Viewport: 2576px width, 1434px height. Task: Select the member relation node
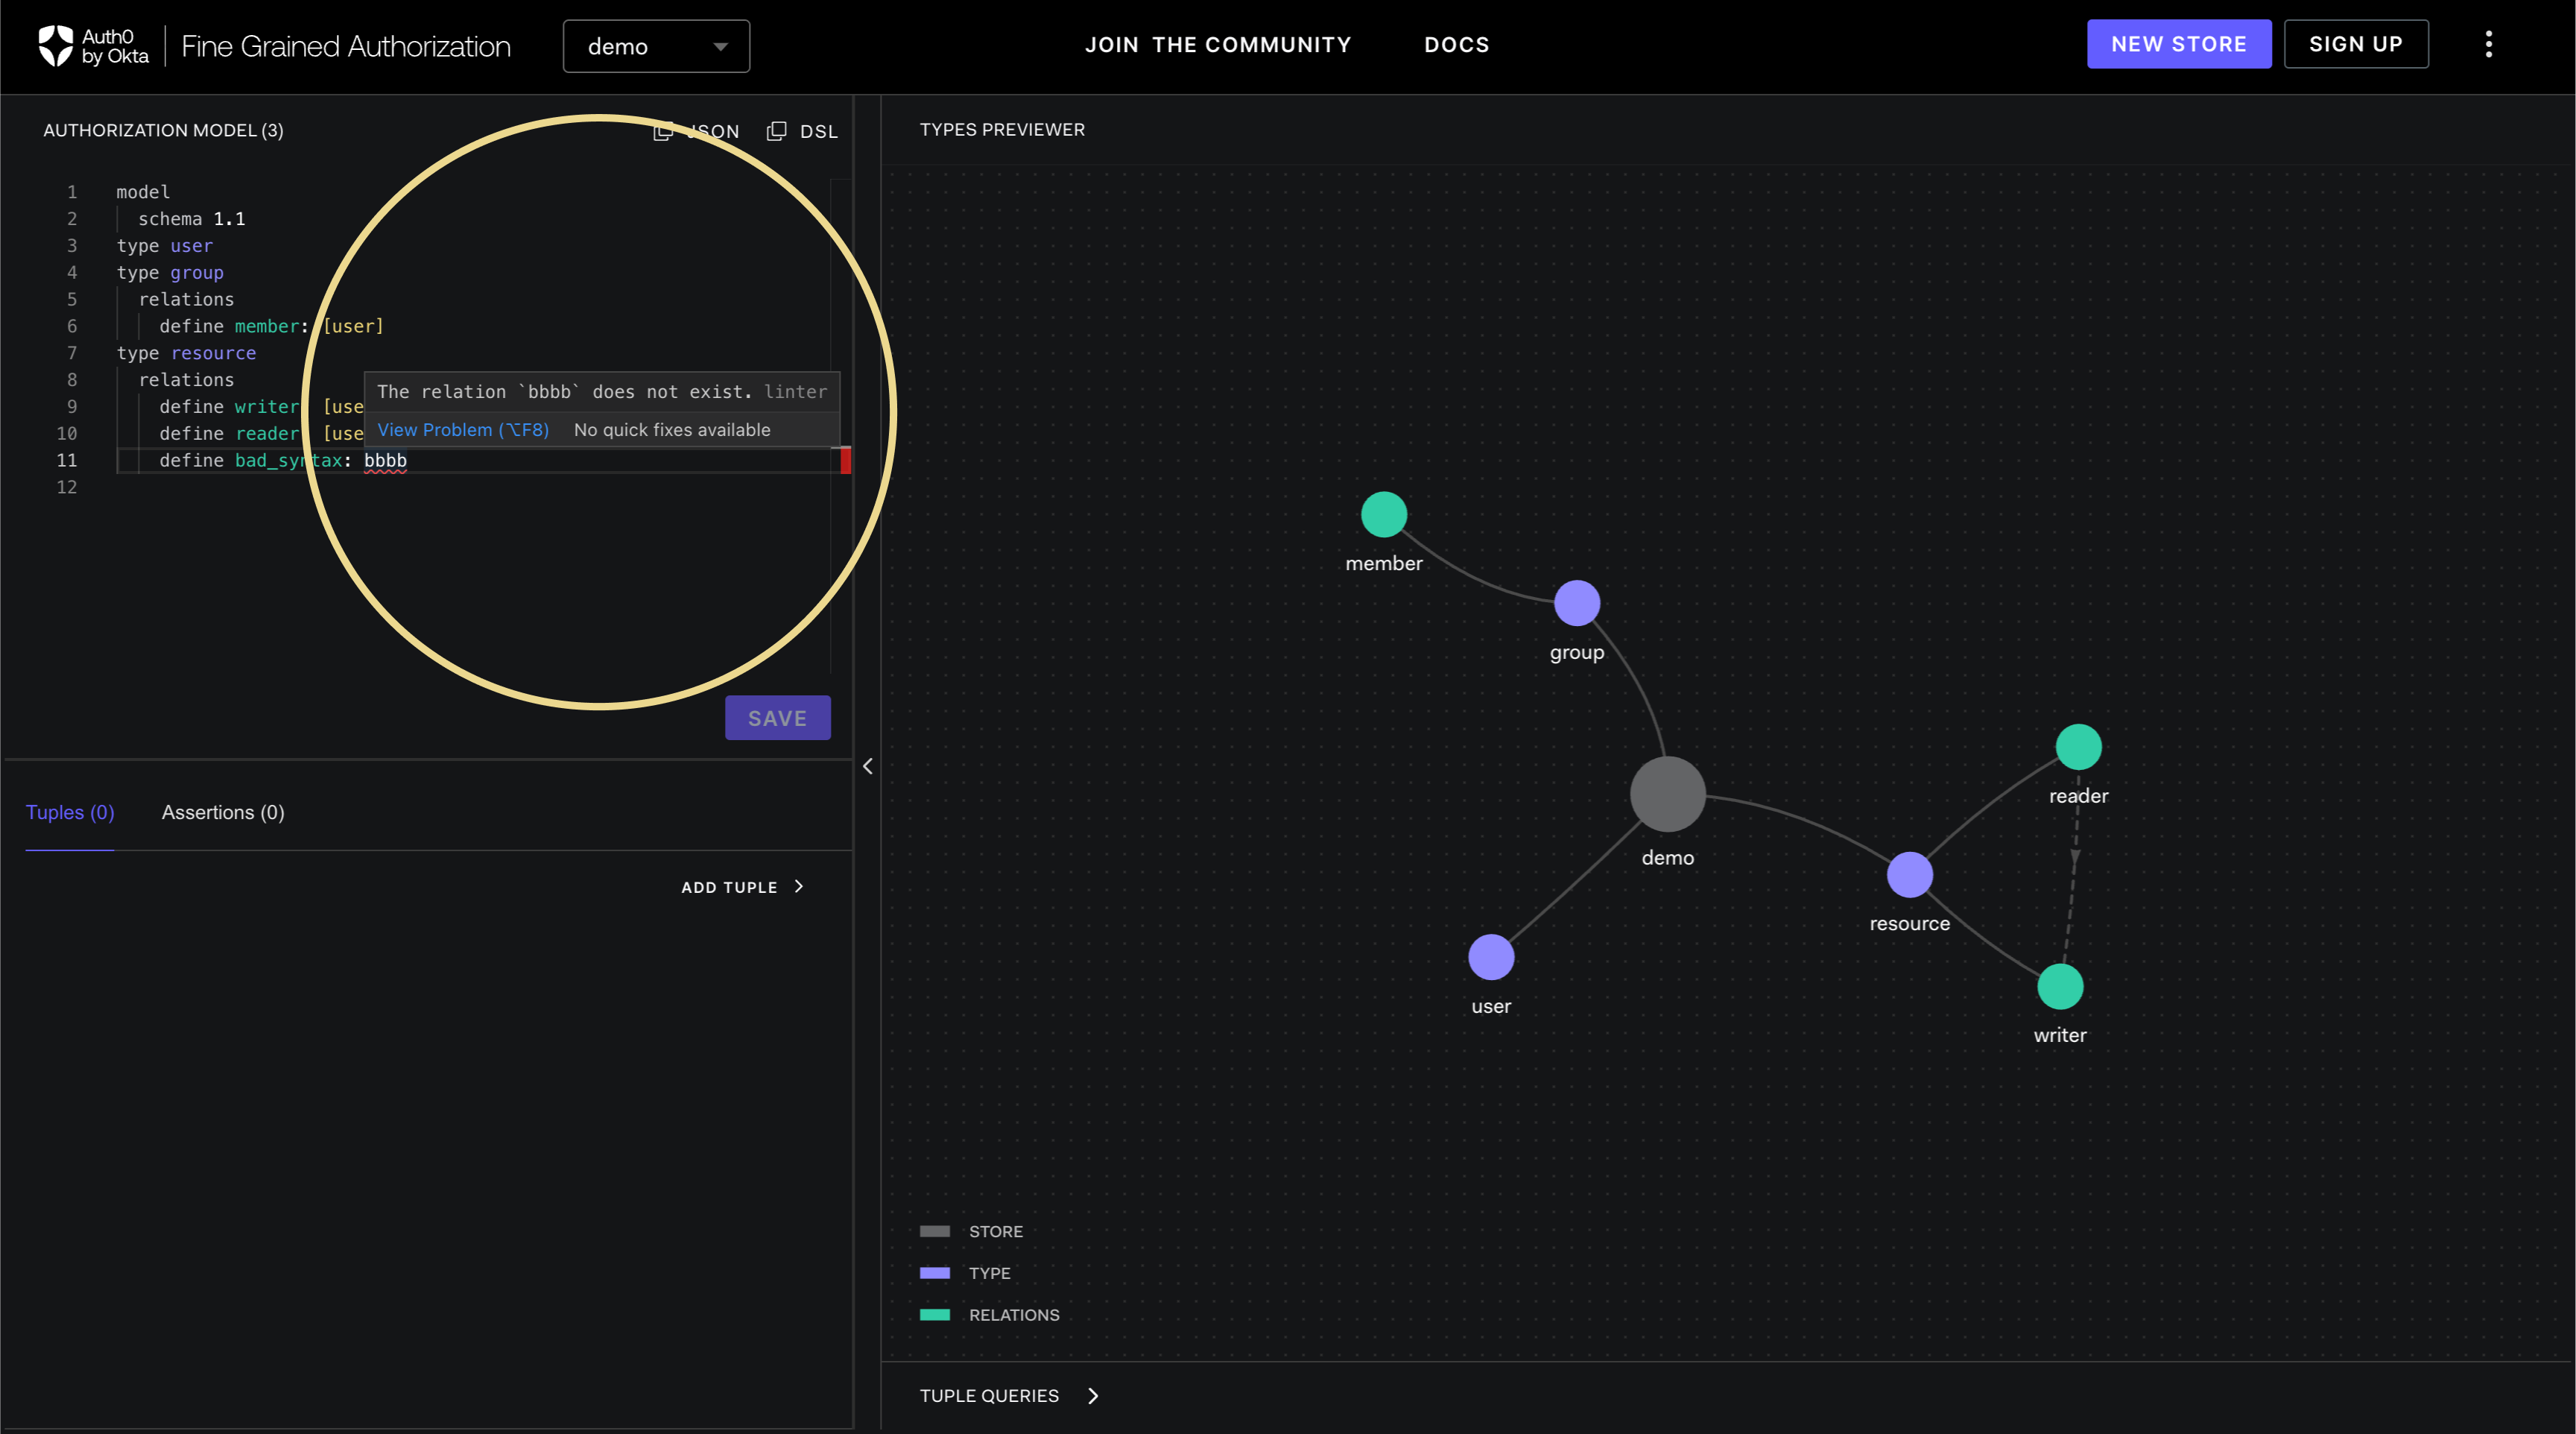tap(1383, 514)
